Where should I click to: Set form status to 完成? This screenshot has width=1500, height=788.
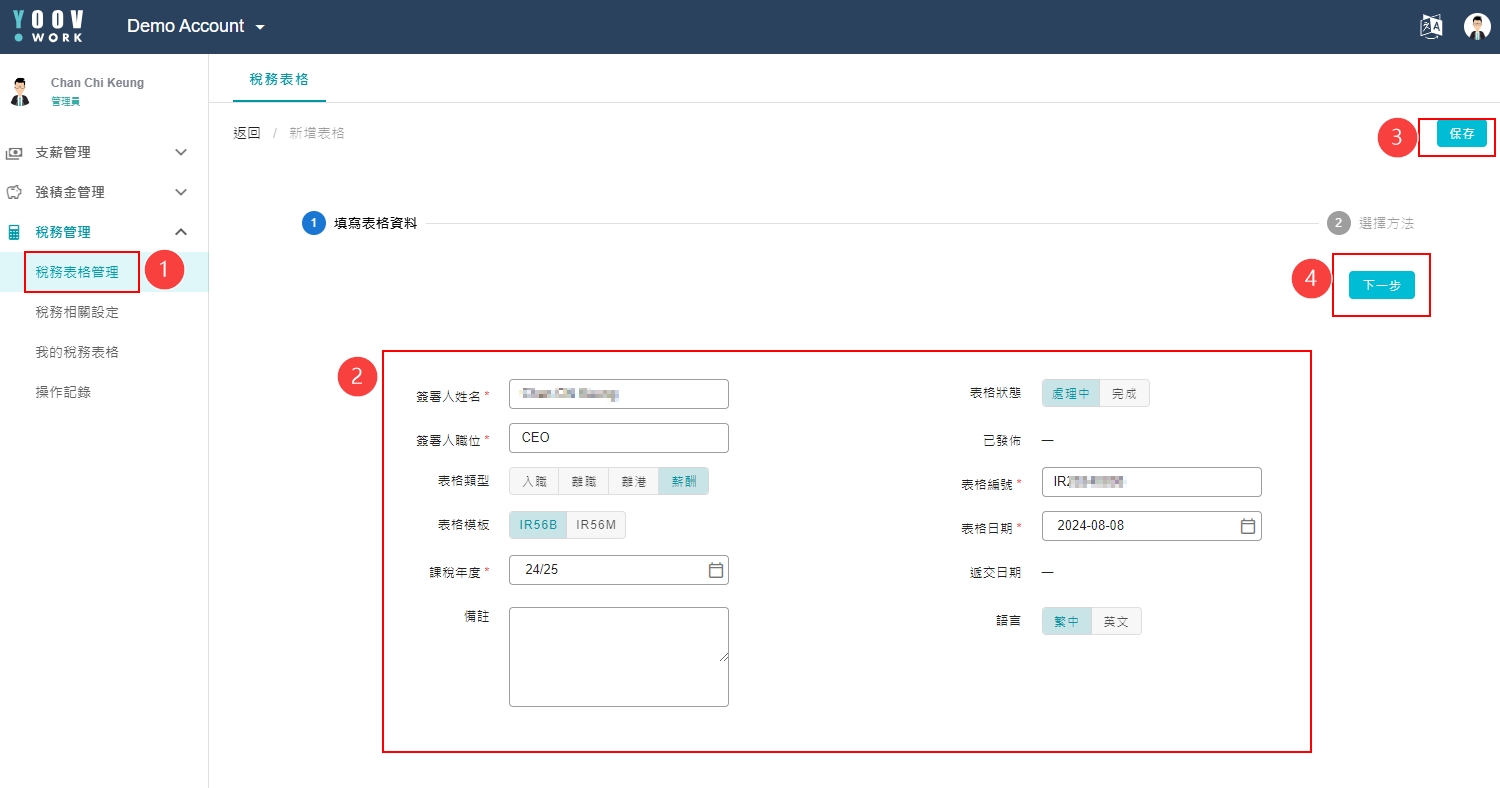pos(1124,394)
